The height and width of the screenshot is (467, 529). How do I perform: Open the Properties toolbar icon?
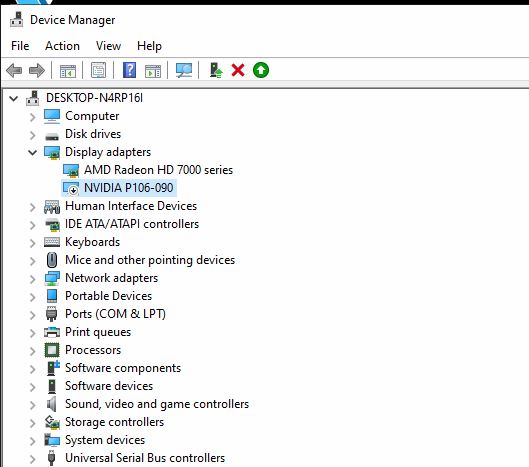[x=98, y=71]
